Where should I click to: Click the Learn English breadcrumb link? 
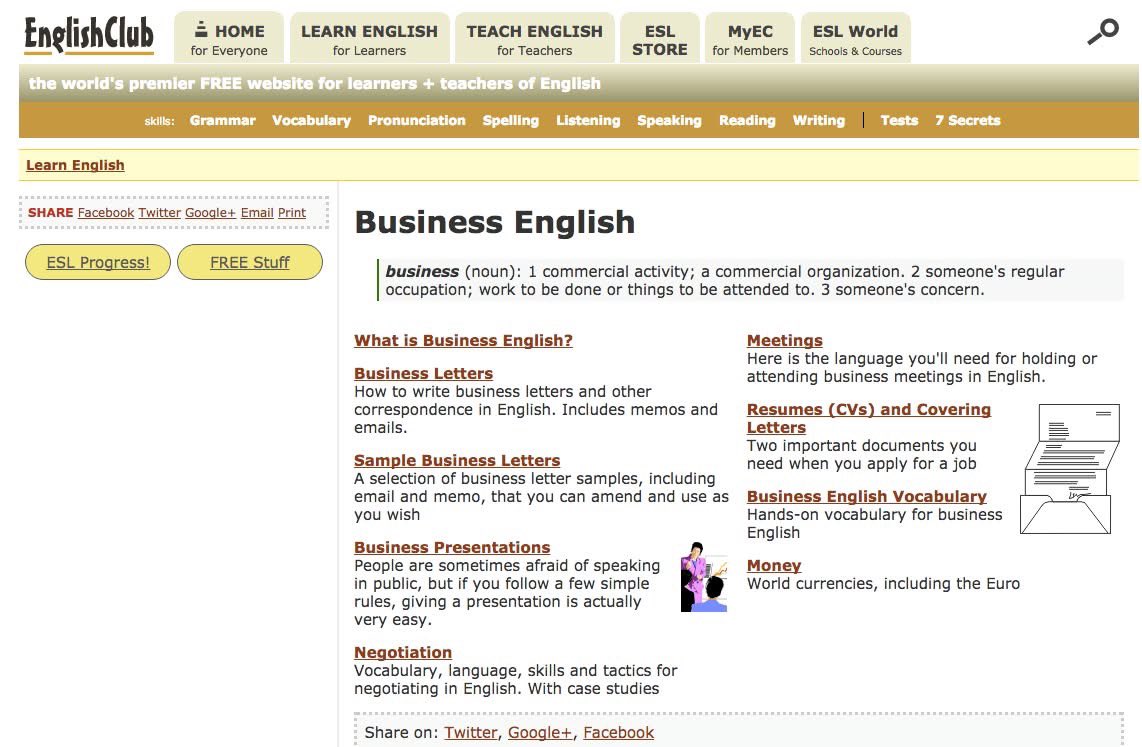(75, 165)
